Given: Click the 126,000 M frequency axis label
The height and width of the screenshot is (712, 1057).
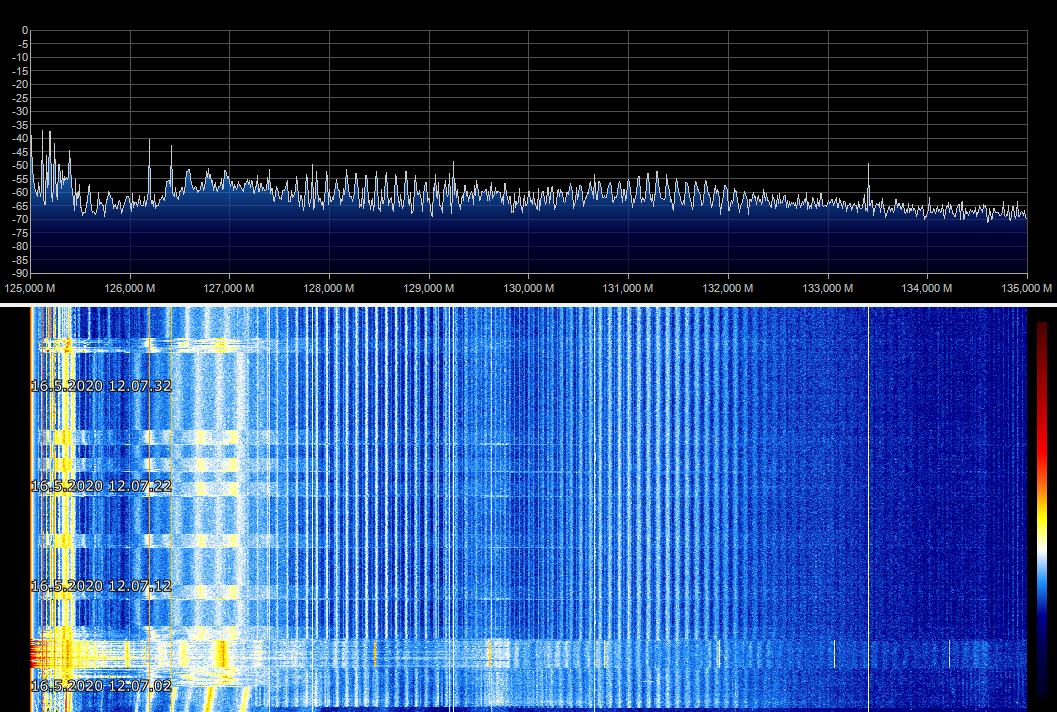Looking at the screenshot, I should click(x=130, y=288).
